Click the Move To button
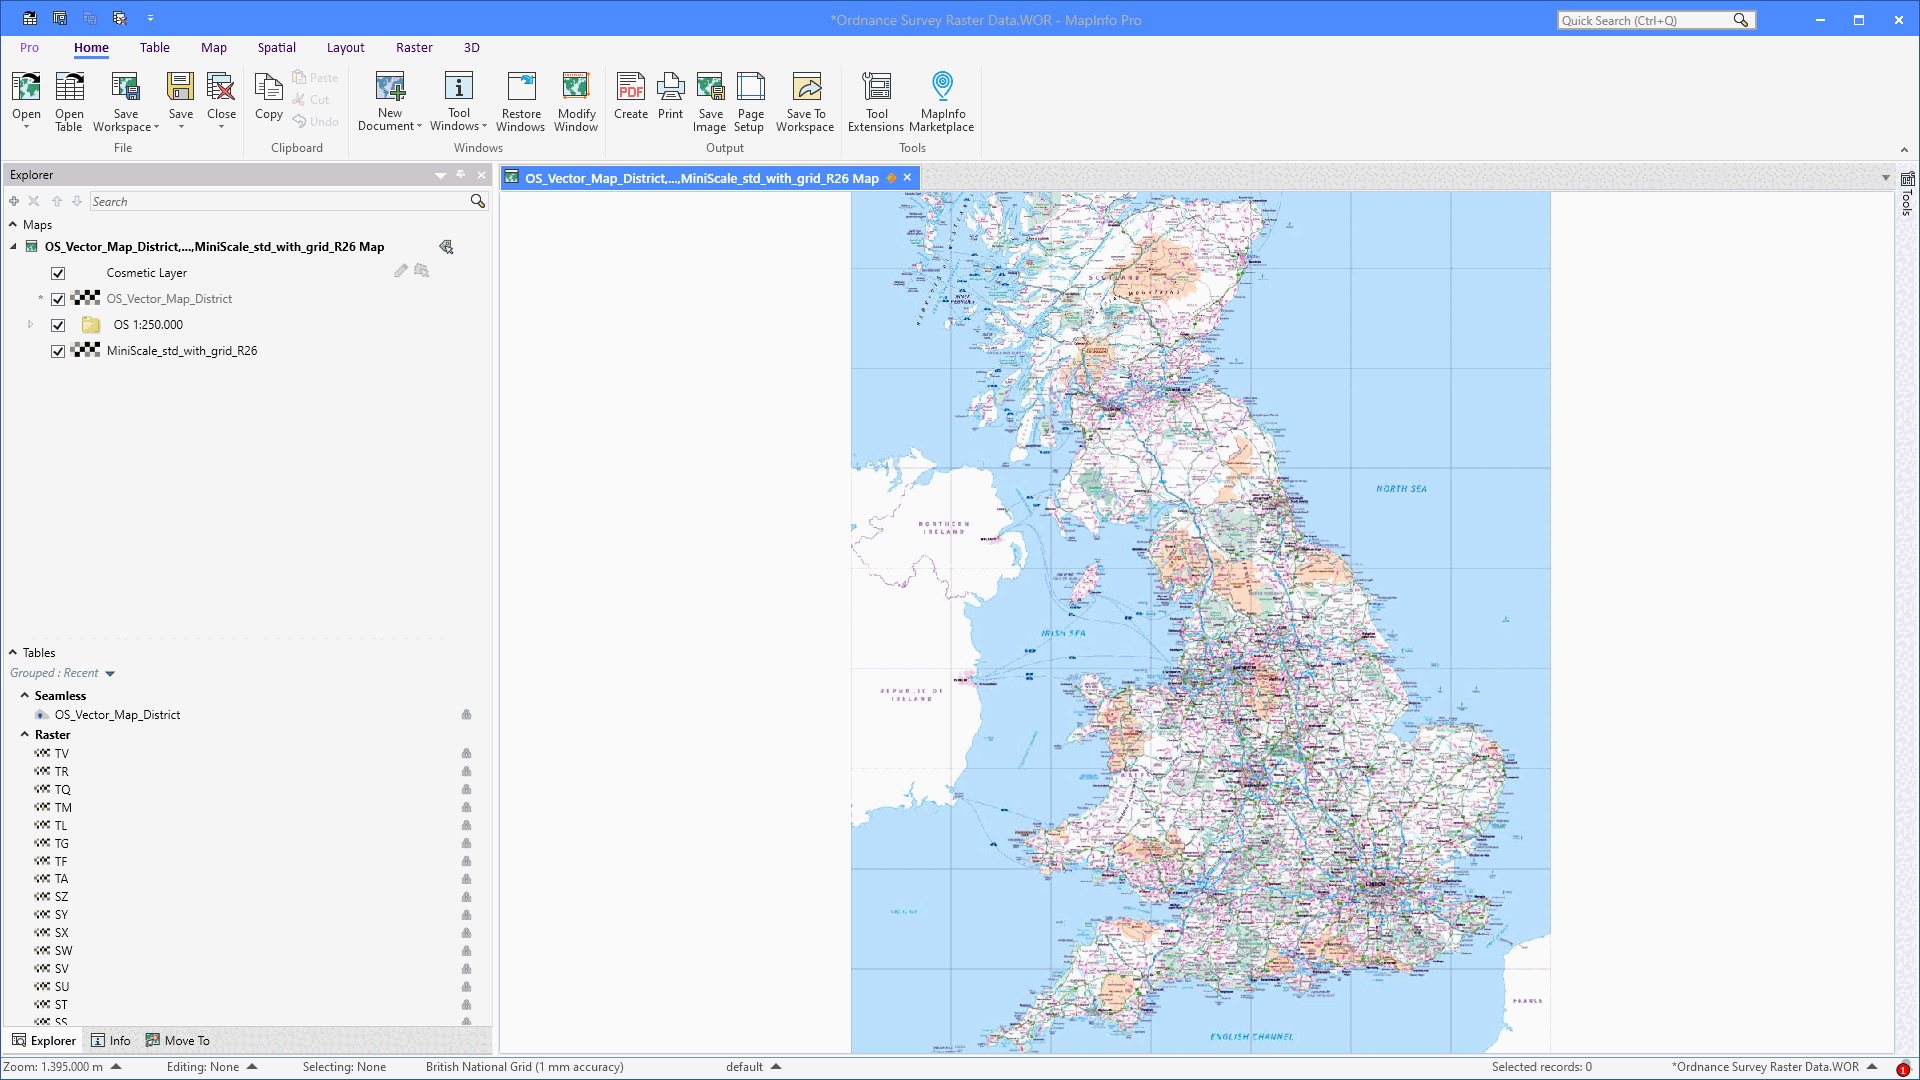The image size is (1920, 1080). coord(178,1041)
